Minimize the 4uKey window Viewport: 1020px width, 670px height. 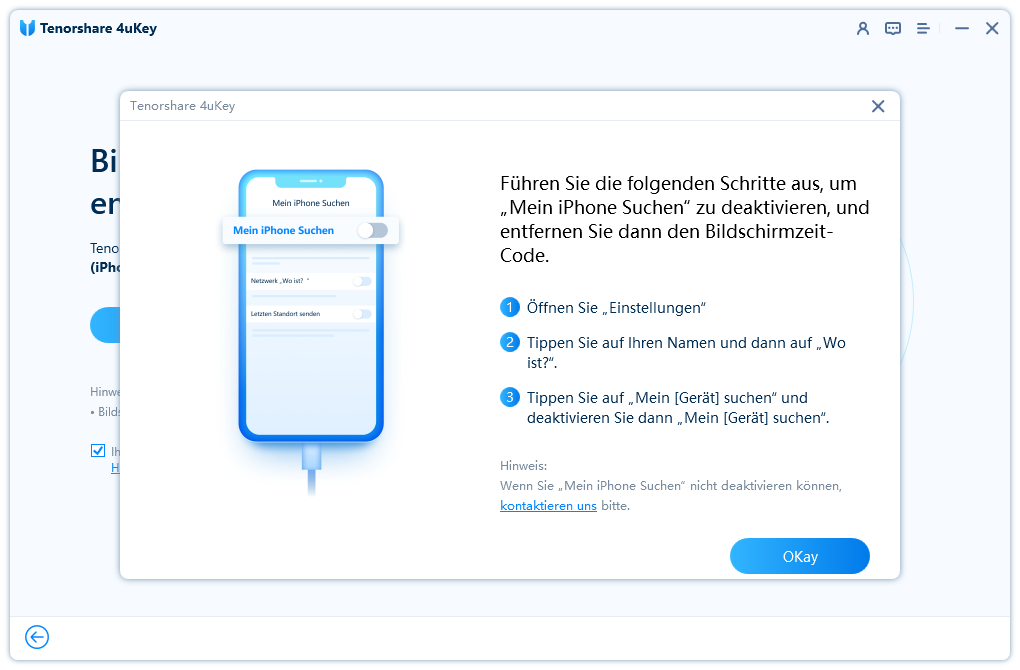(961, 29)
